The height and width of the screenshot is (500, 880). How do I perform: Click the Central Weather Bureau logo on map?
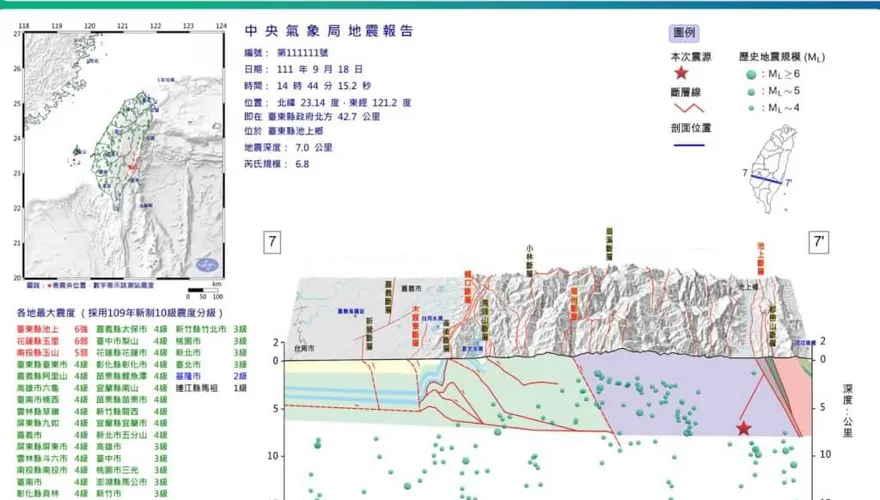coord(207,264)
